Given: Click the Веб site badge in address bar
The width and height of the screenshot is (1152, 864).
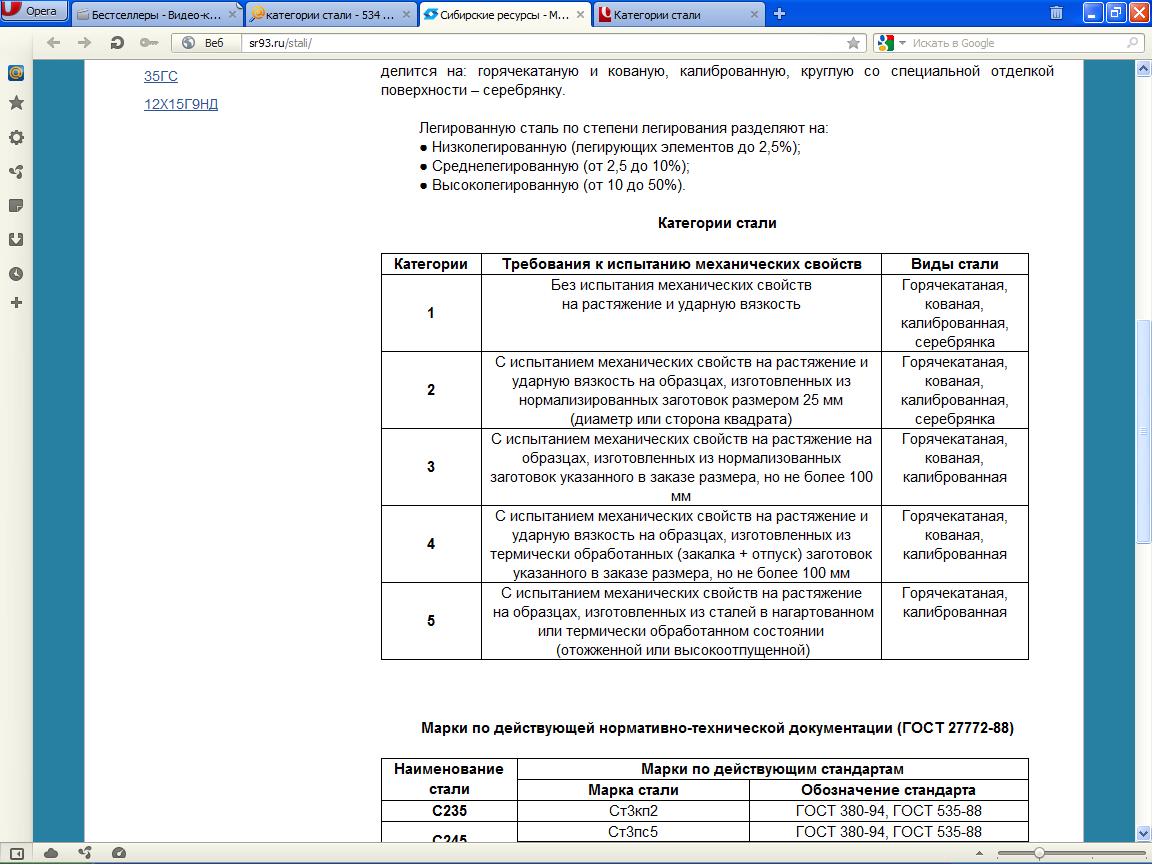Looking at the screenshot, I should pos(204,43).
